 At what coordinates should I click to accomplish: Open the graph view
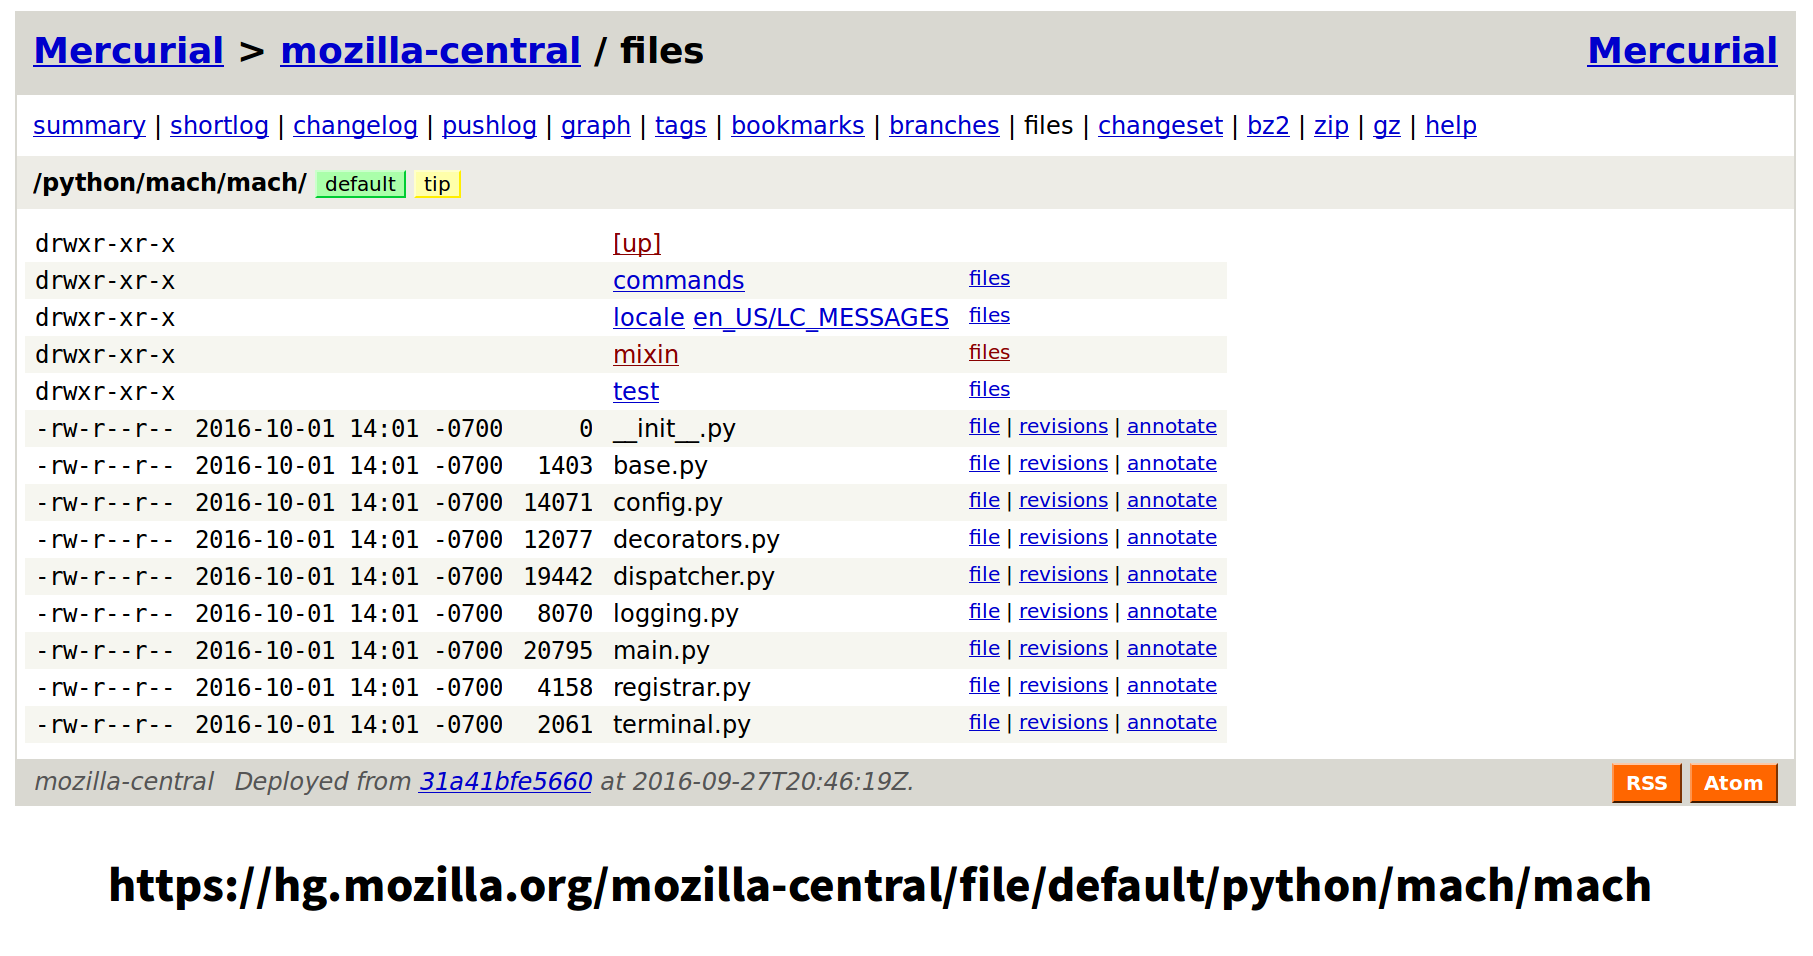tap(596, 126)
